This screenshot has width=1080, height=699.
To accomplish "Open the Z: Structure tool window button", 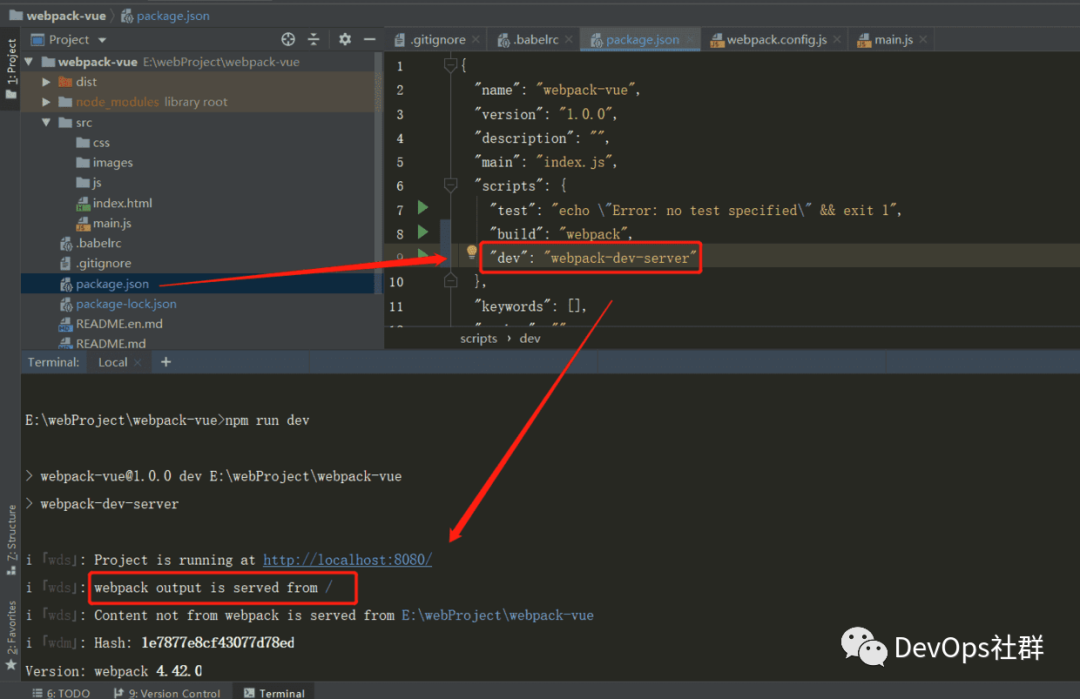I will click(x=11, y=541).
